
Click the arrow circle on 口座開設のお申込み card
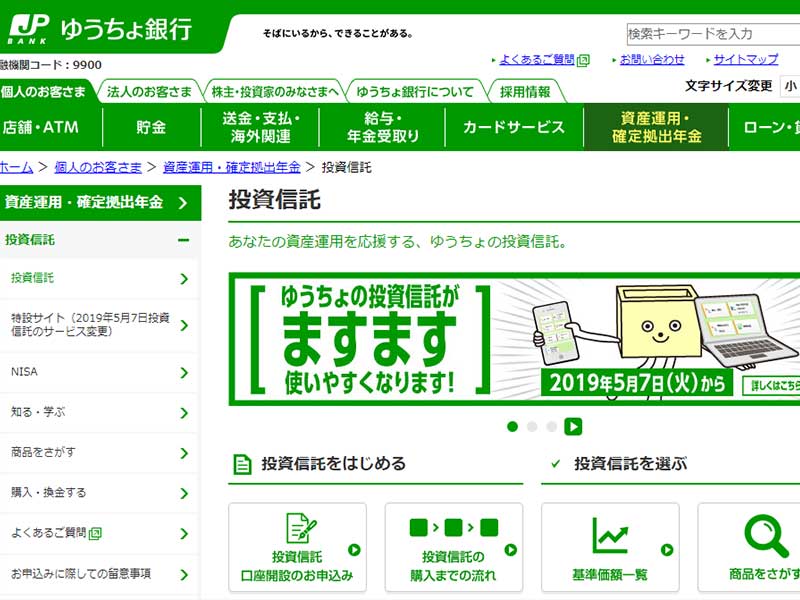354,549
